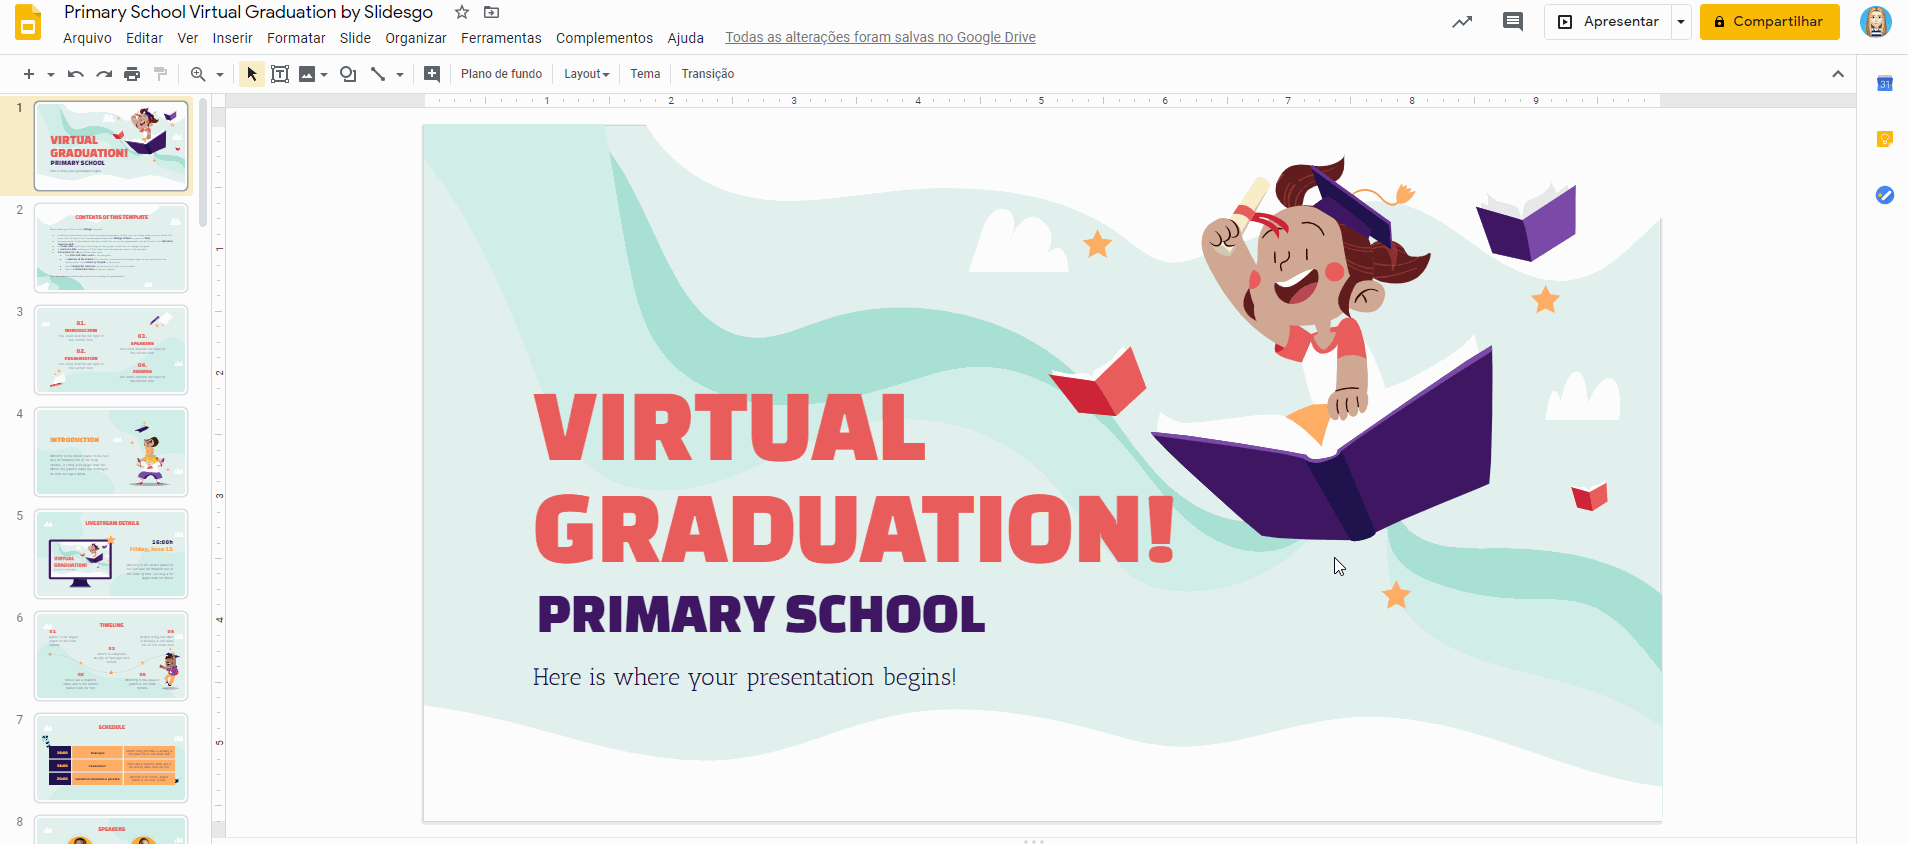
Task: Click the undo arrow
Action: tap(75, 74)
